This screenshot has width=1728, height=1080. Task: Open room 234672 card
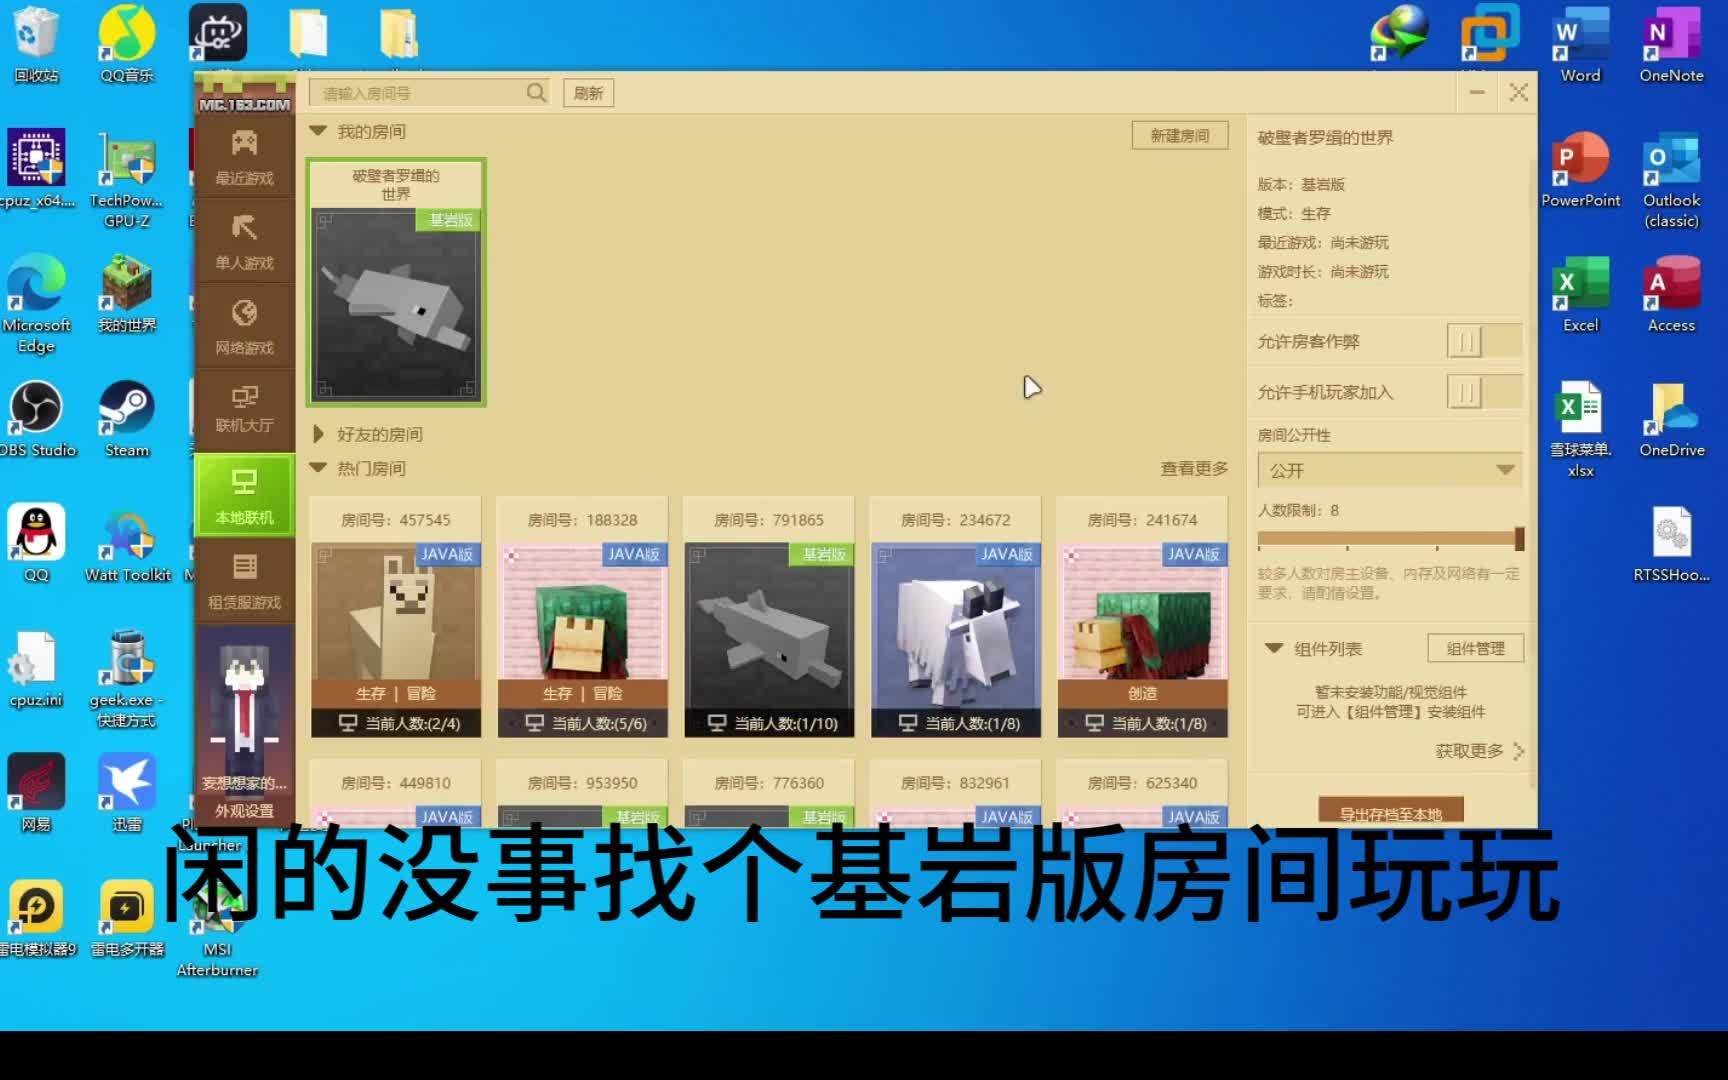tap(956, 617)
